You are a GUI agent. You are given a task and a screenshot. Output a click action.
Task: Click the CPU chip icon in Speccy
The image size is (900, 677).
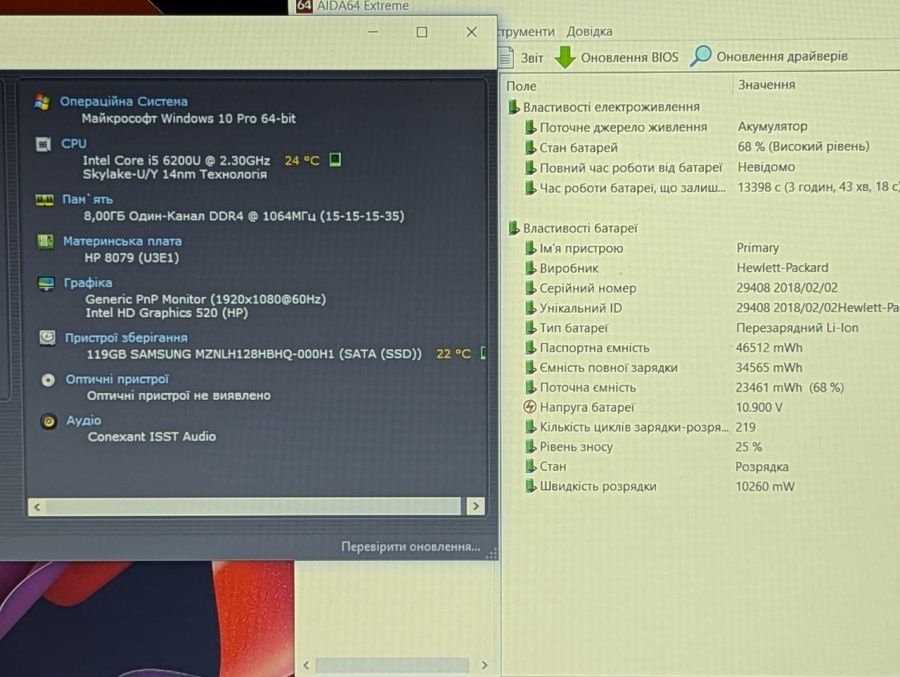pyautogui.click(x=44, y=144)
